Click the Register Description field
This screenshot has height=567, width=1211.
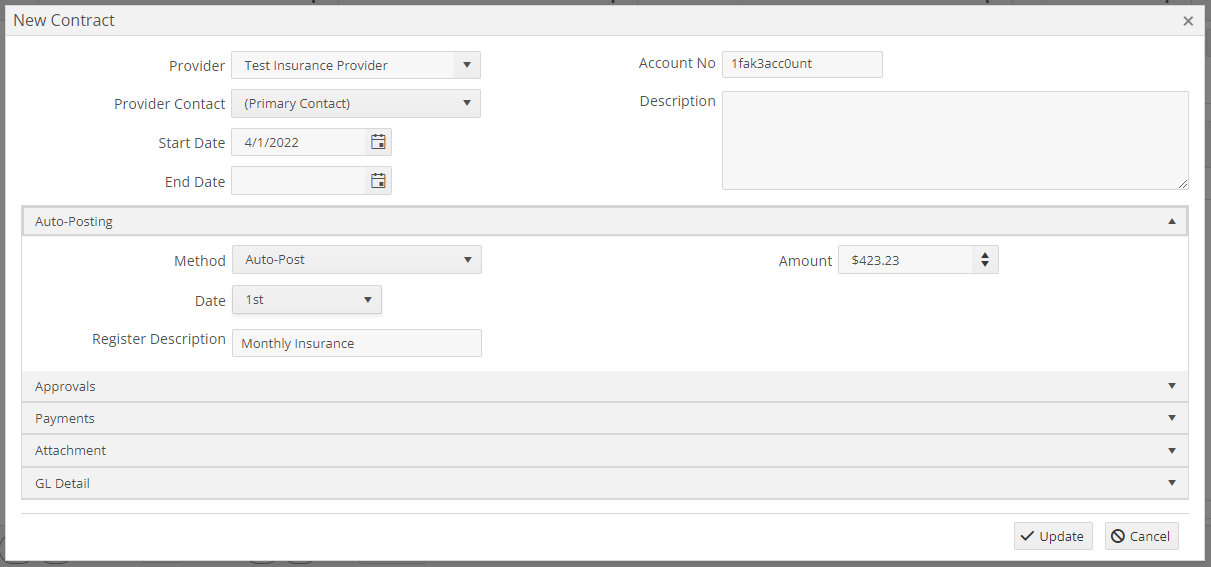pos(357,343)
